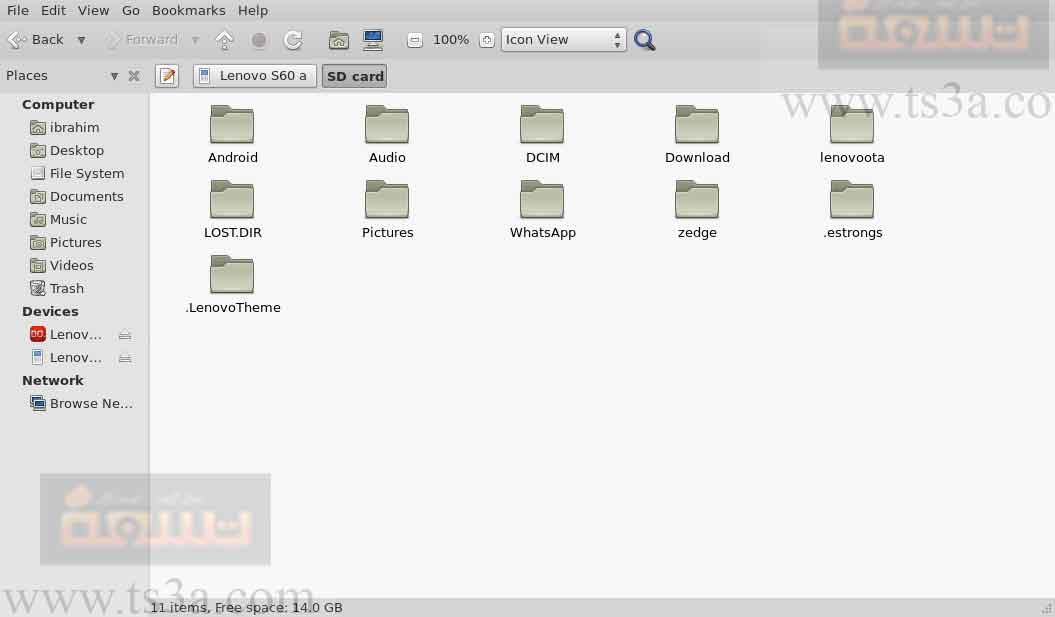The image size is (1055, 617).
Task: Select the Pictures folder icon in file view
Action: tap(387, 200)
